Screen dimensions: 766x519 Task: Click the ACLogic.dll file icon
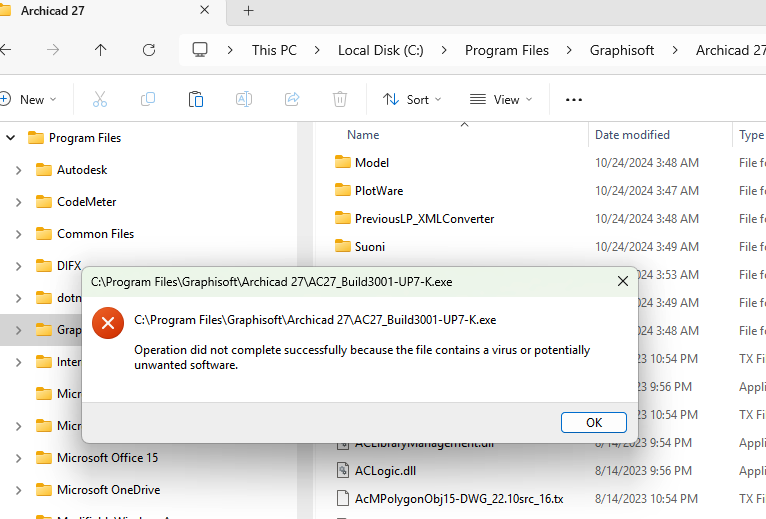(343, 470)
